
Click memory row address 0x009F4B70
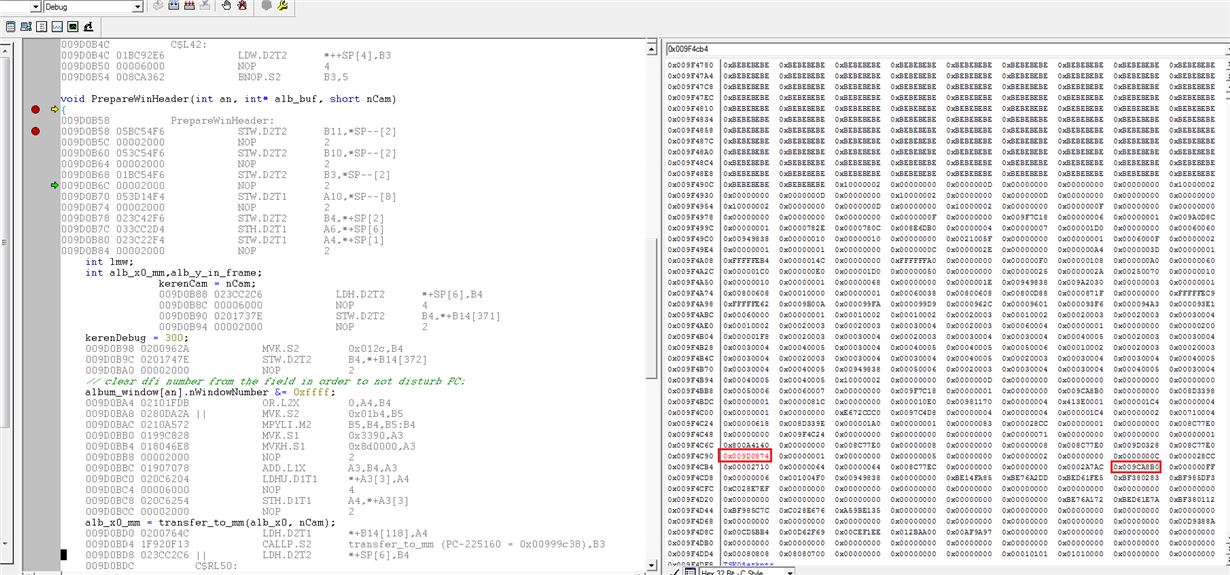click(x=690, y=368)
